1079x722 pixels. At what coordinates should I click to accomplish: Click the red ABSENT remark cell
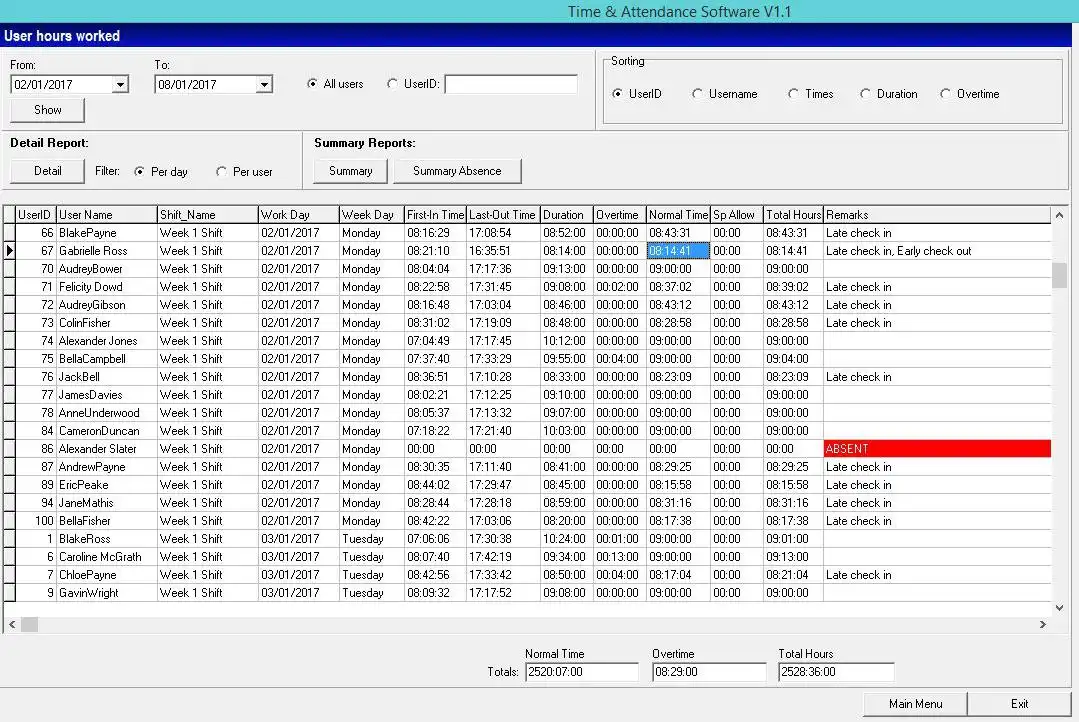coord(937,449)
